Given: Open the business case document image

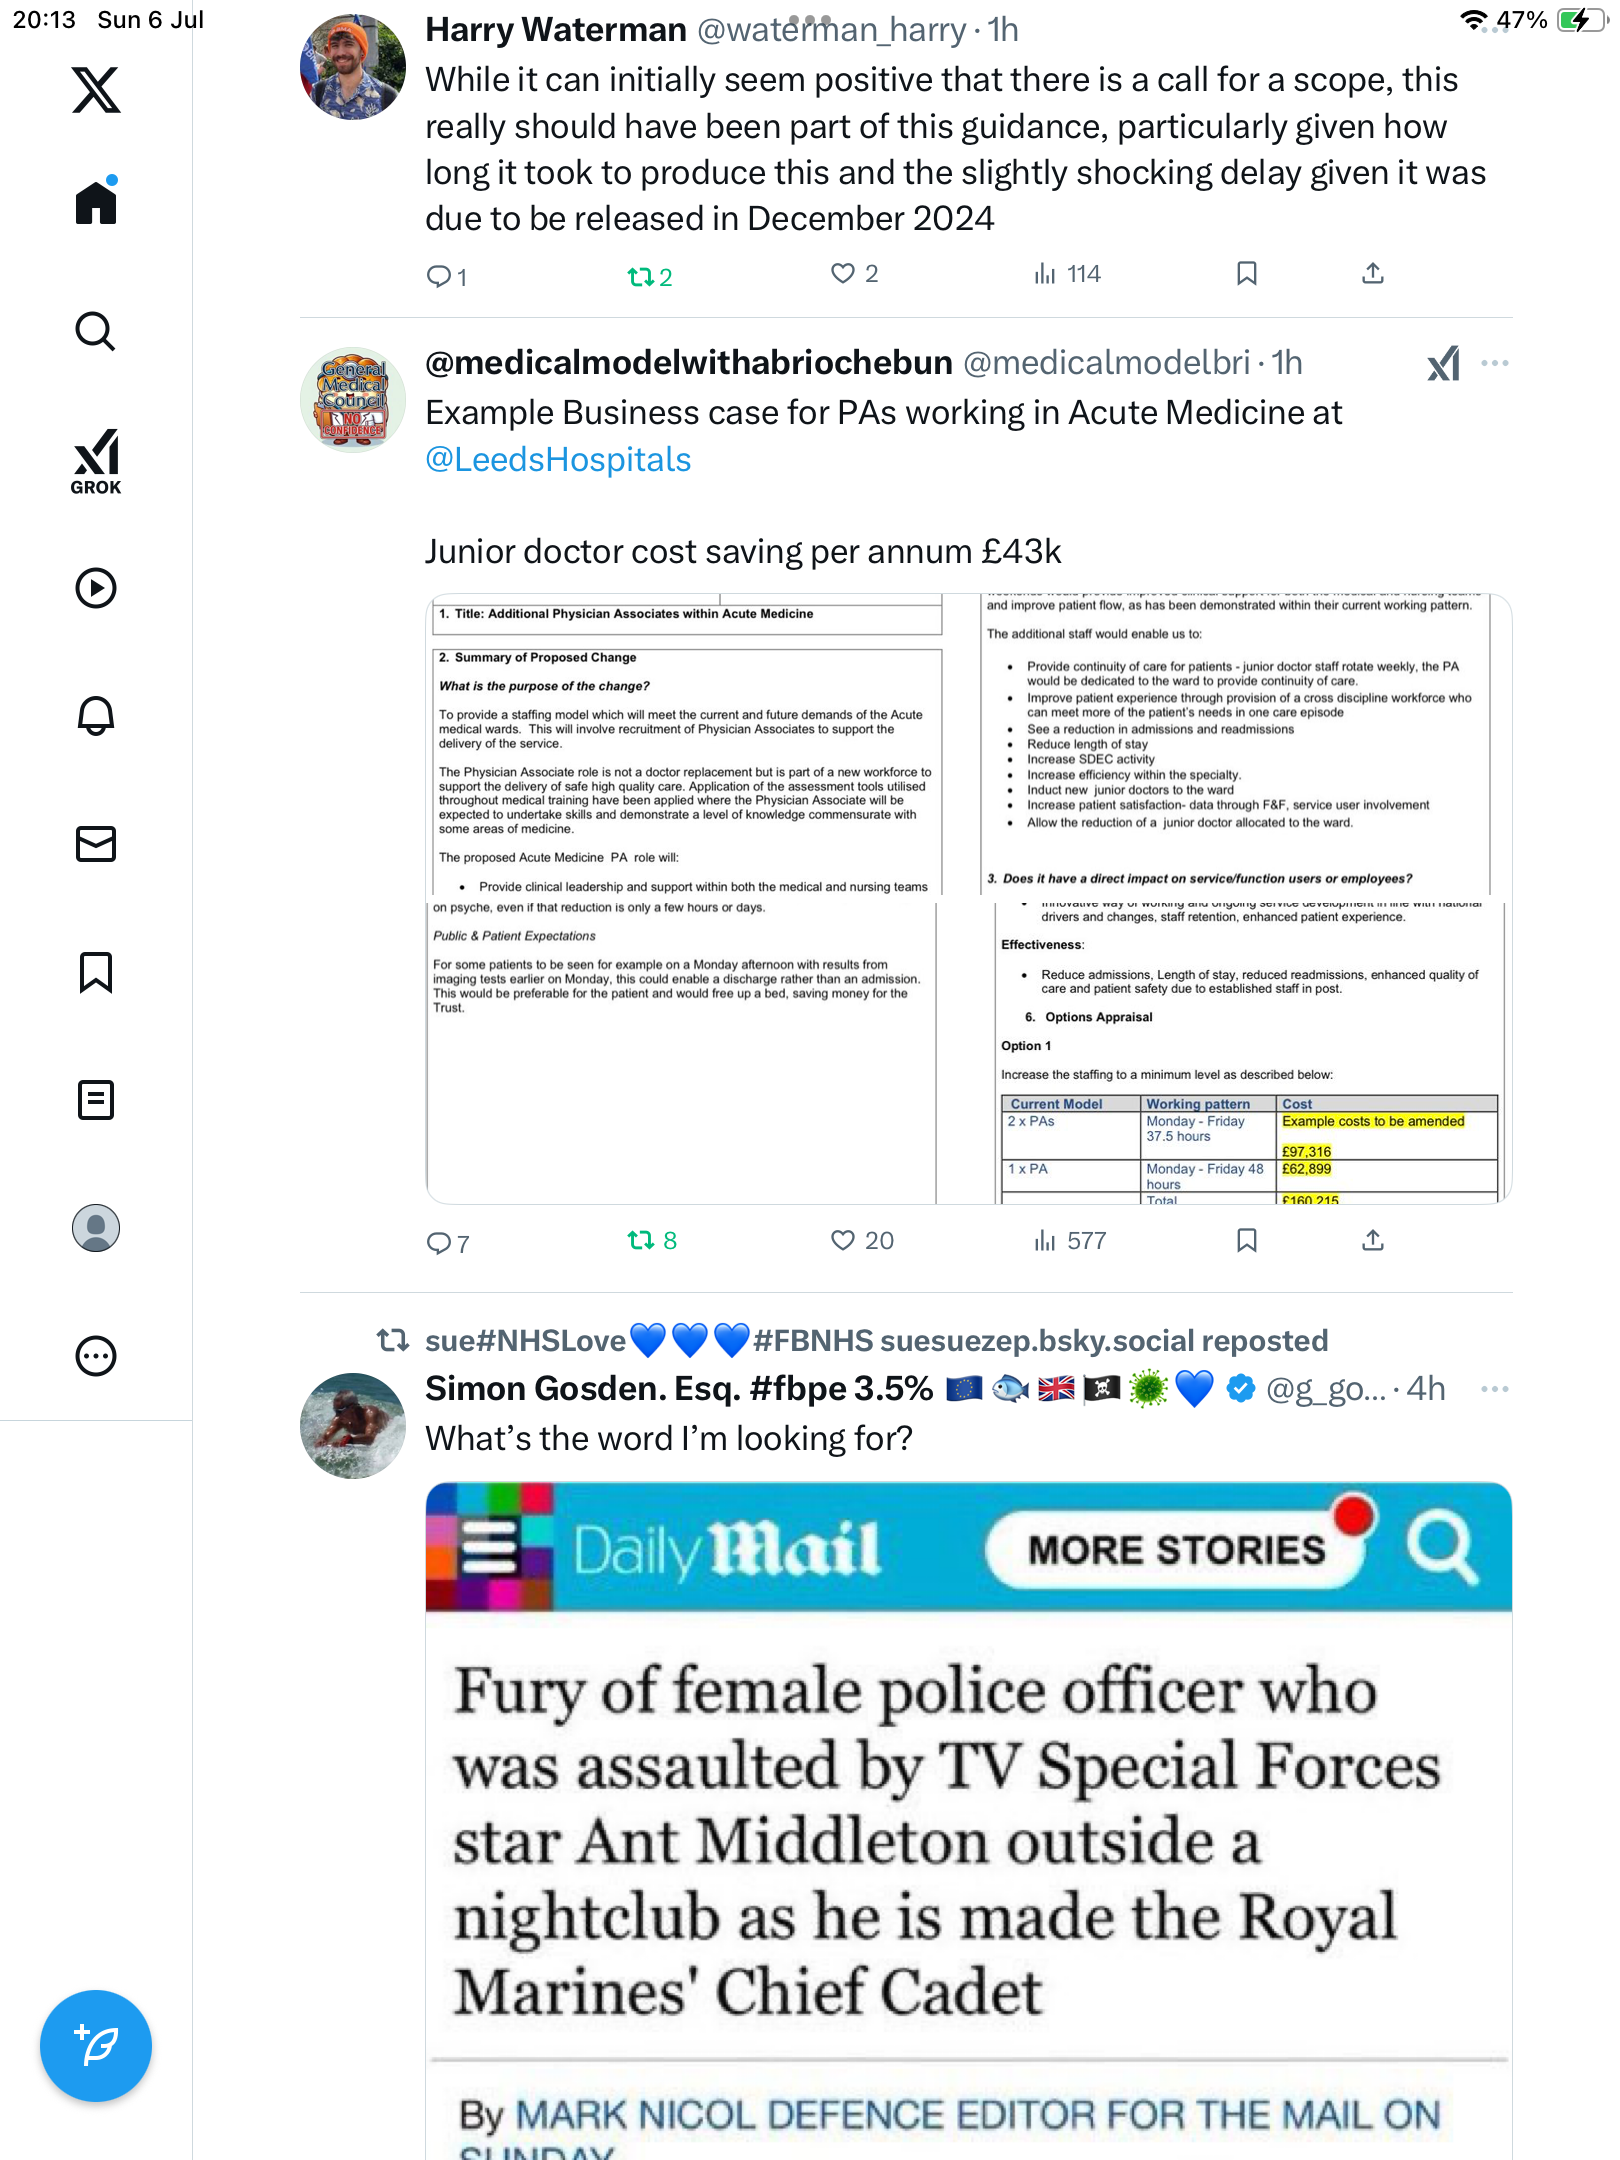Looking at the screenshot, I should point(968,898).
